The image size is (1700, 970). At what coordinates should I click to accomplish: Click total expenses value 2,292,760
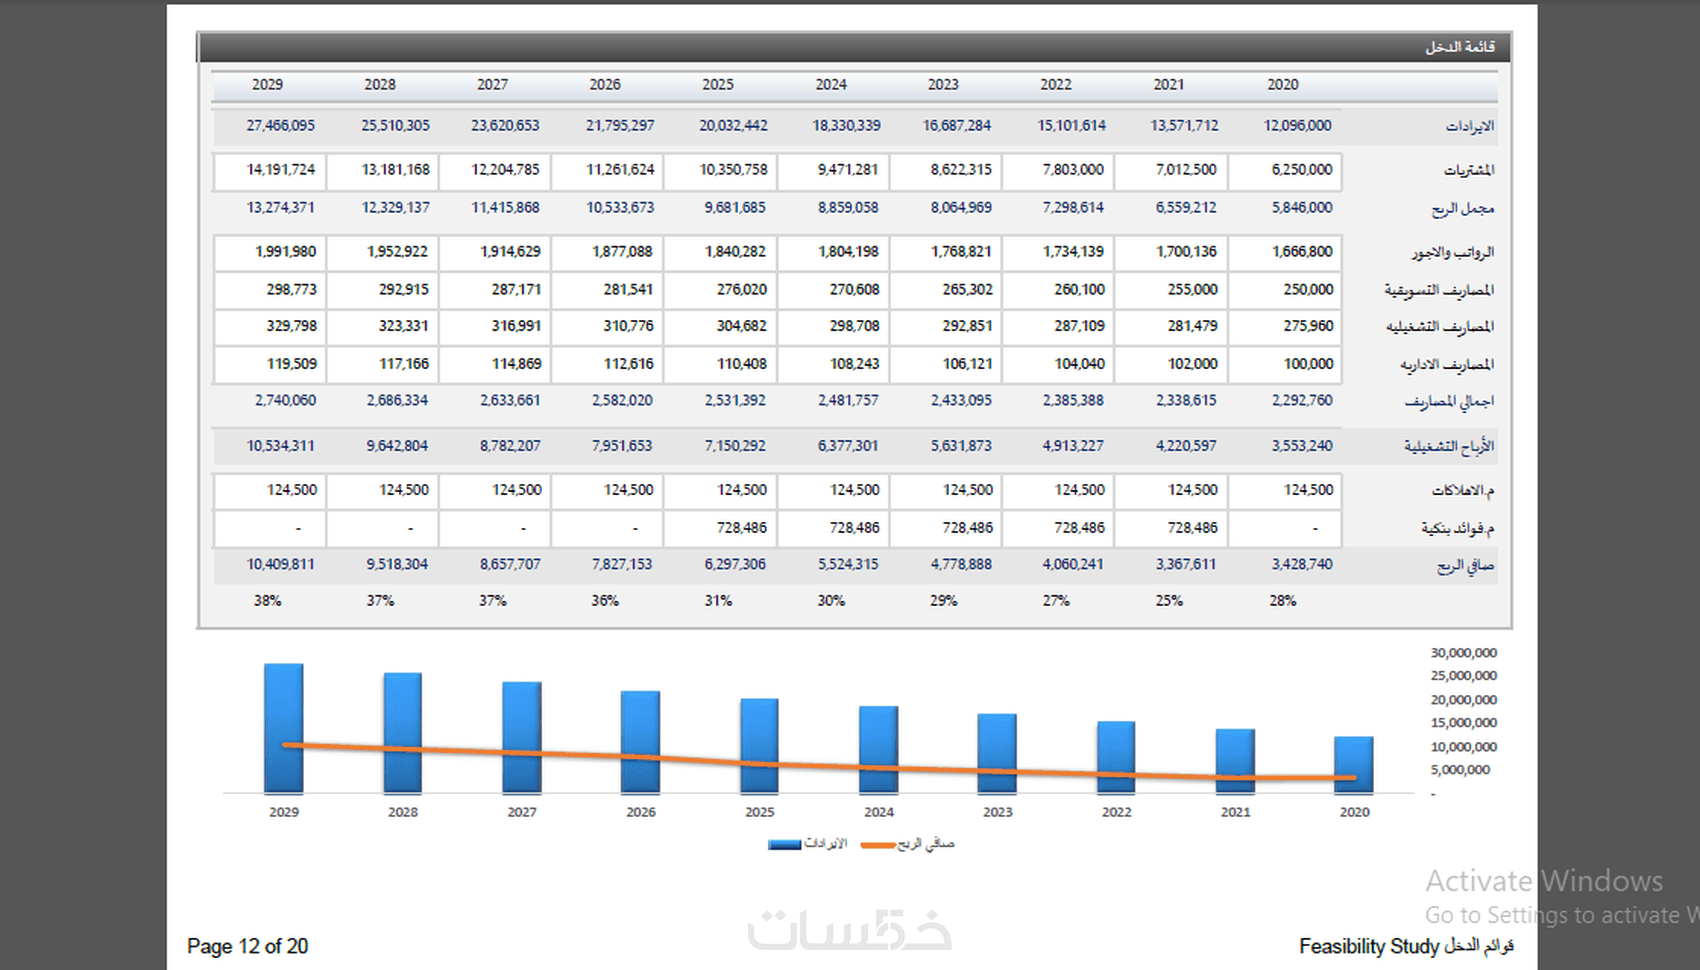point(1302,401)
